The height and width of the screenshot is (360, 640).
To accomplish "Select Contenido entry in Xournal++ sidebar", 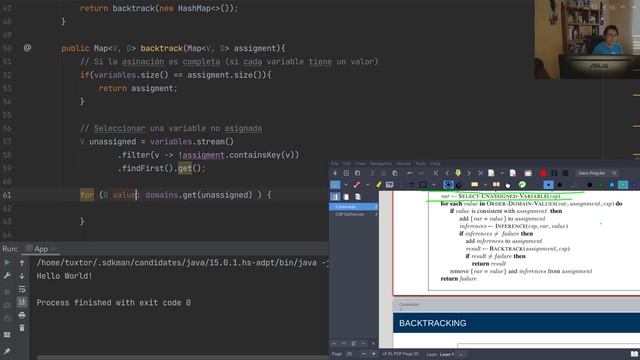I will click(353, 207).
